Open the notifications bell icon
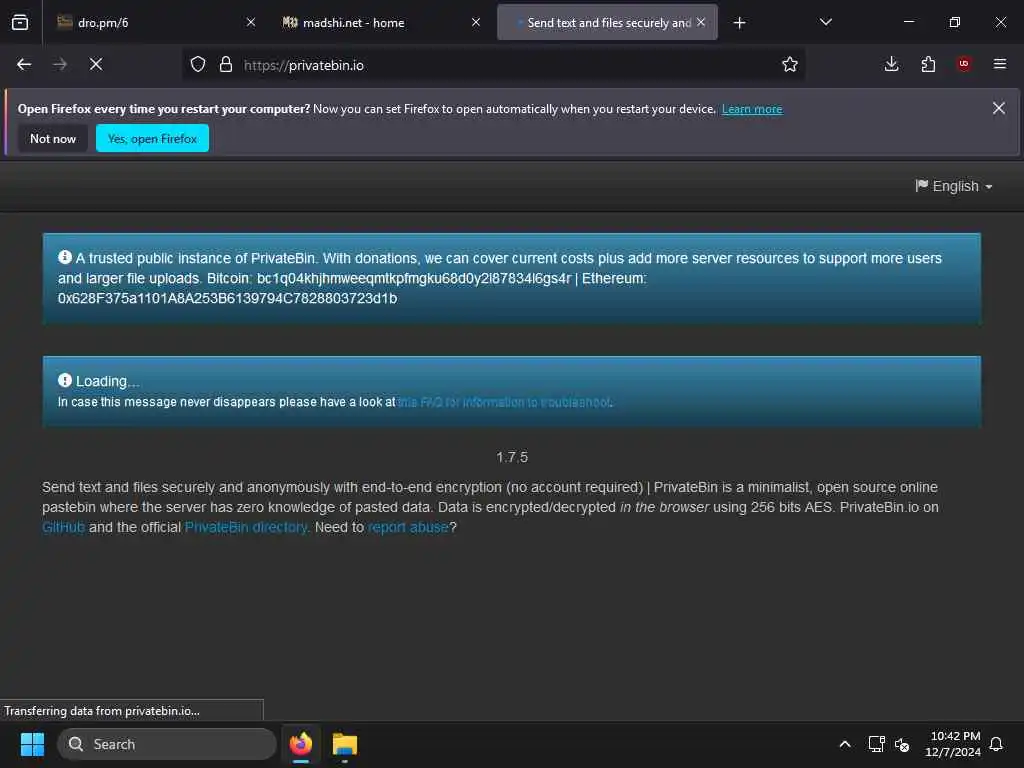 [x=997, y=744]
